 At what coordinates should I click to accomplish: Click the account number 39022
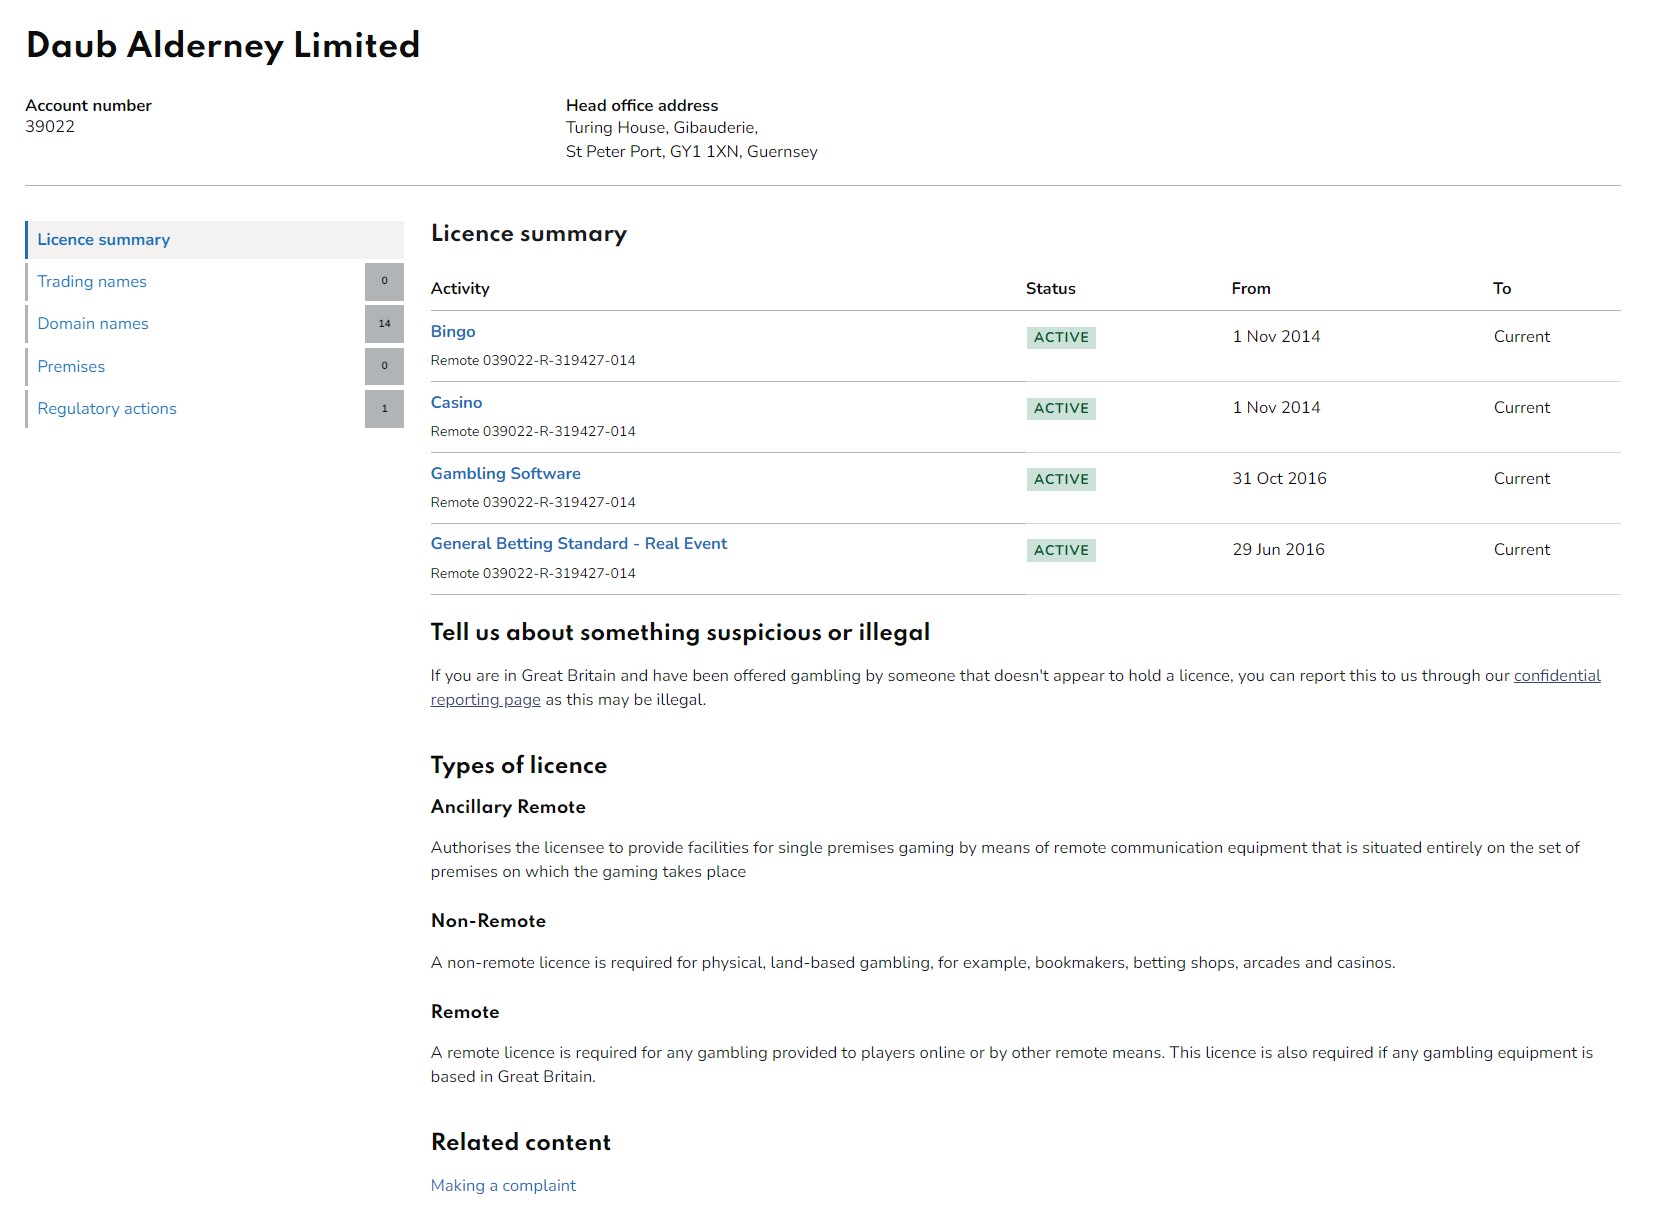50,127
